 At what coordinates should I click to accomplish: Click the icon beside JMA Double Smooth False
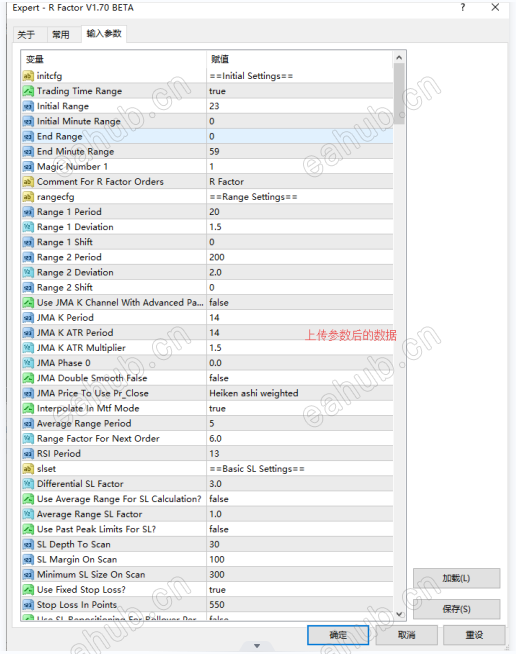point(28,378)
